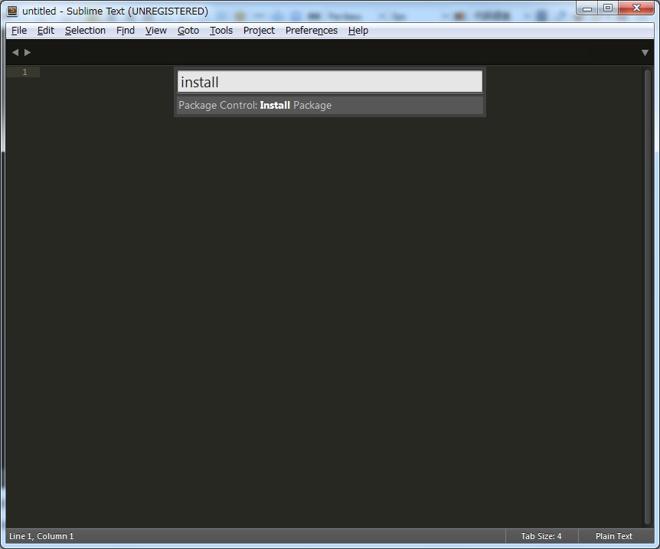Screen dimensions: 660x549
Task: Open the Tab Size: 4 selector
Action: (x=541, y=536)
